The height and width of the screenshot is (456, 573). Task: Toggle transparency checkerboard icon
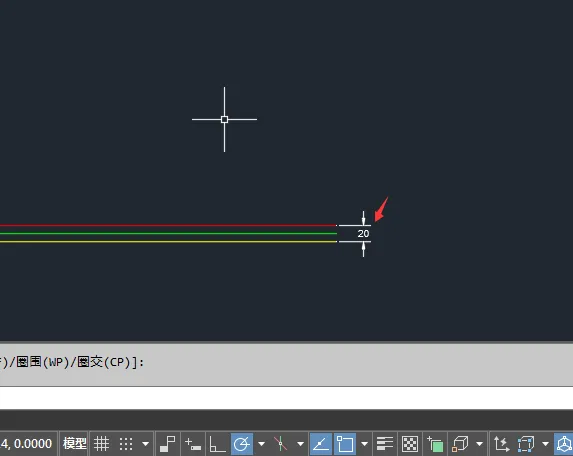coord(410,444)
